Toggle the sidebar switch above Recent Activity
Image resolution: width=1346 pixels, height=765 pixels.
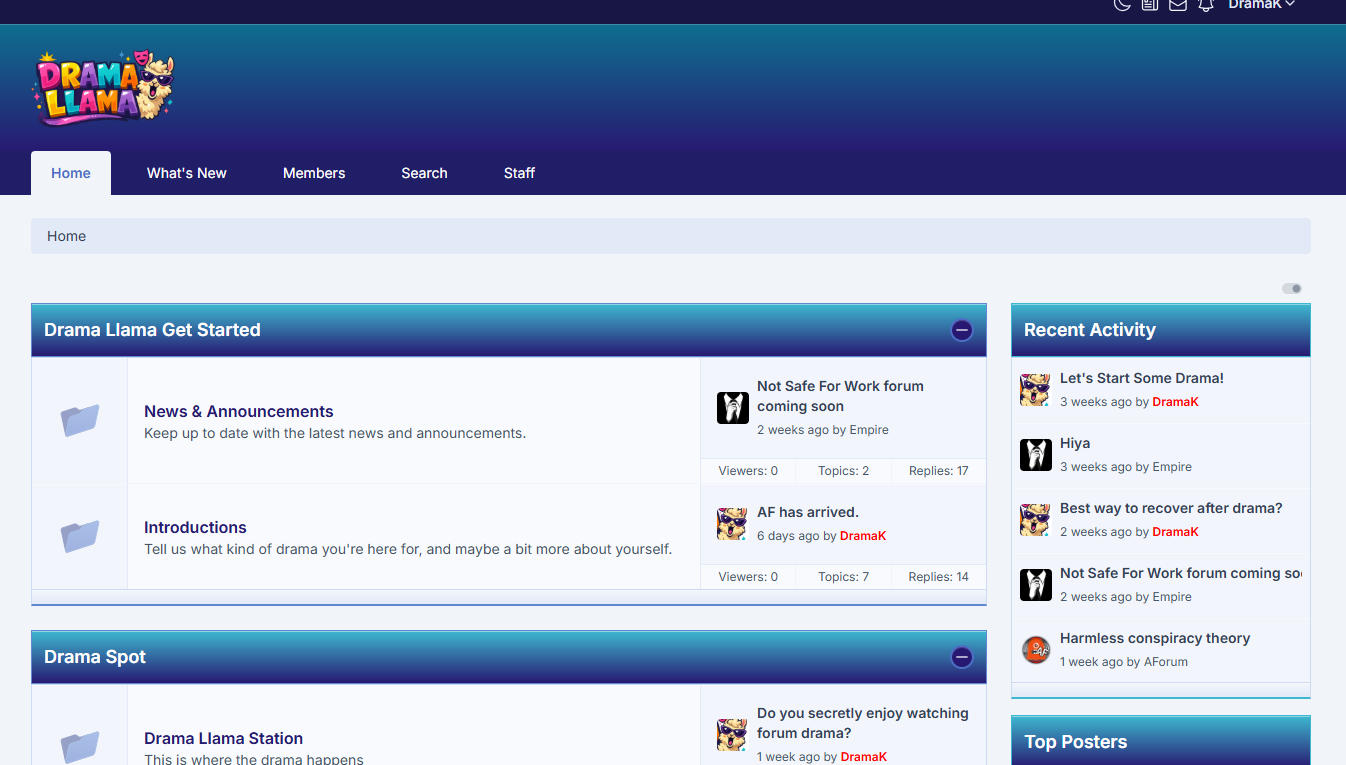[x=1292, y=288]
